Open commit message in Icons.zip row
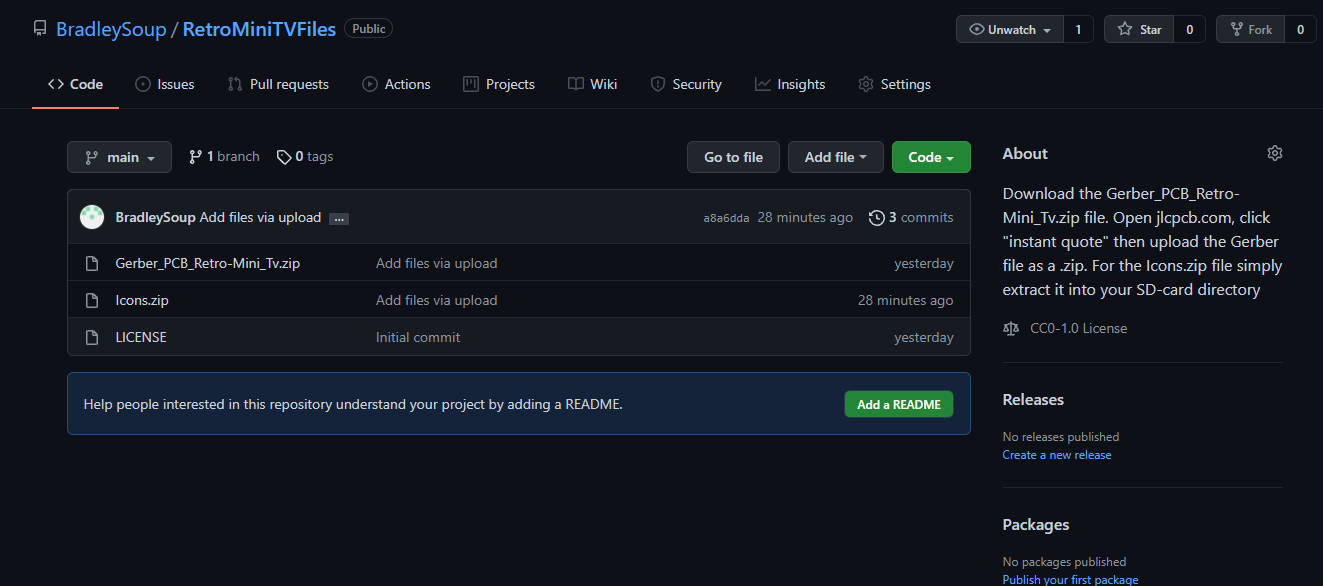 pyautogui.click(x=436, y=300)
